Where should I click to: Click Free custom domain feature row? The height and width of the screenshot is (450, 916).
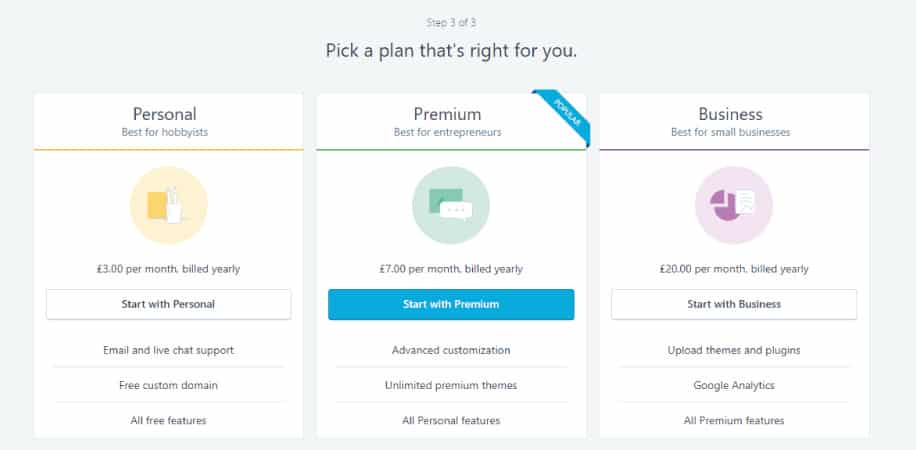pyautogui.click(x=168, y=385)
